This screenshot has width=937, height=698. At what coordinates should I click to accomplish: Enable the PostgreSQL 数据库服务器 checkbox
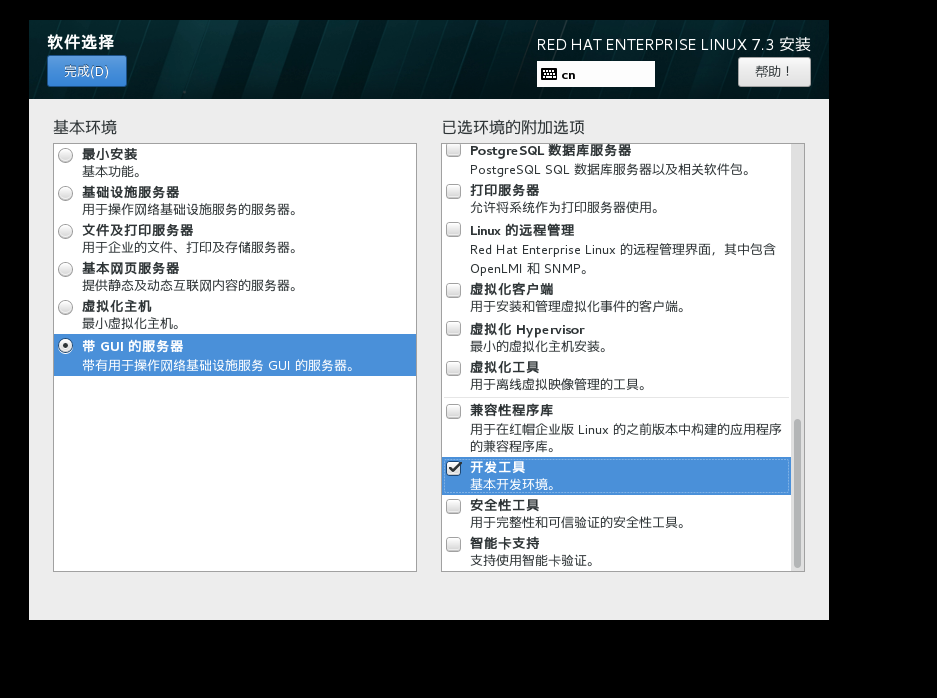click(454, 149)
